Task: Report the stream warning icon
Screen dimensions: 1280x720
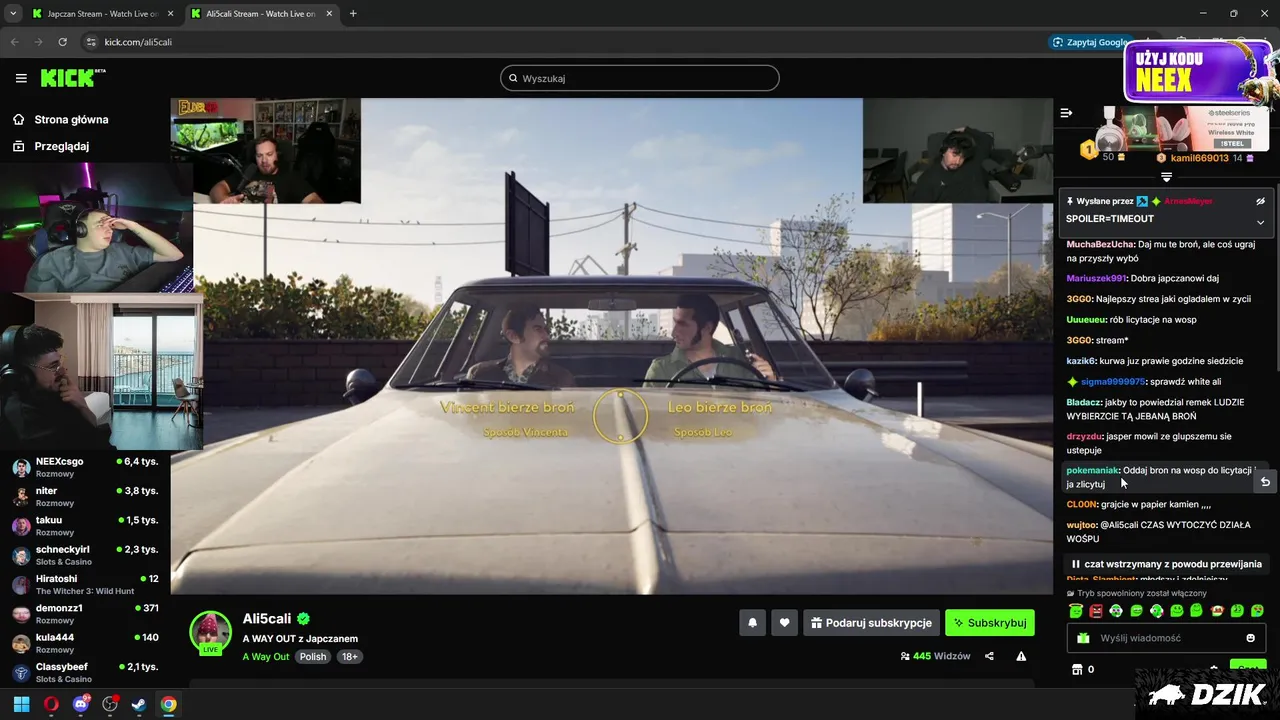Action: click(x=1021, y=656)
